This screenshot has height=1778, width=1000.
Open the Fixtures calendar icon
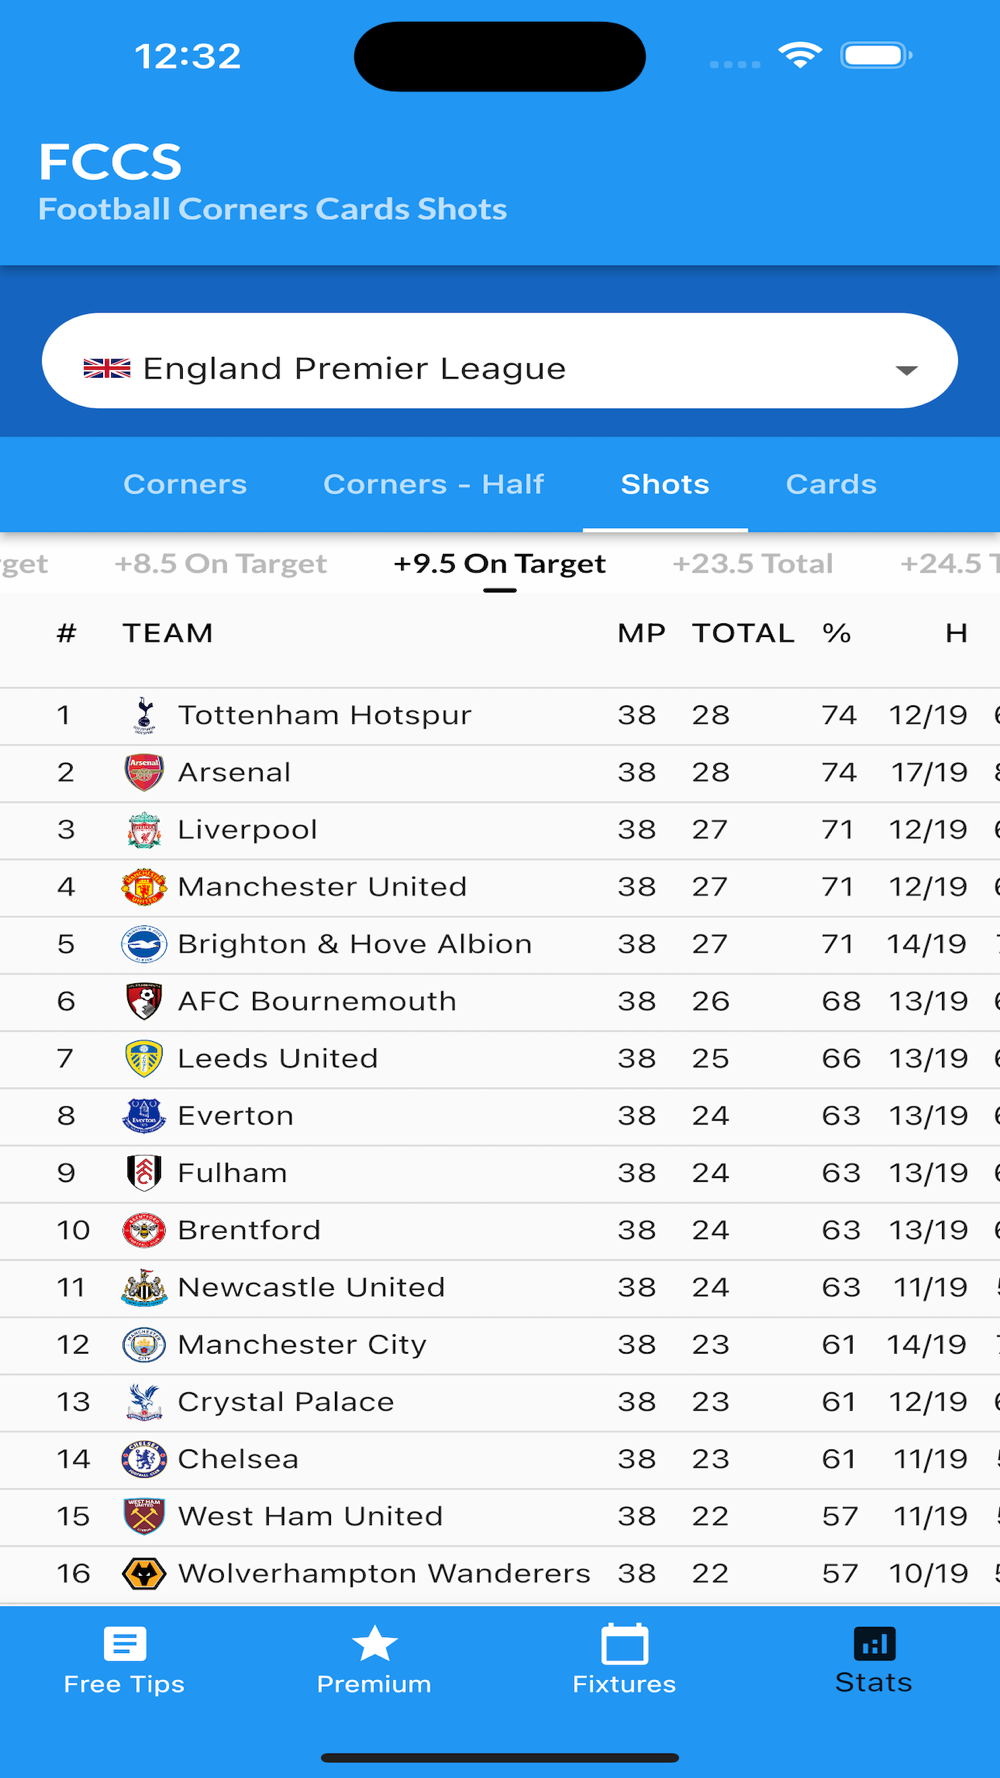(624, 1644)
